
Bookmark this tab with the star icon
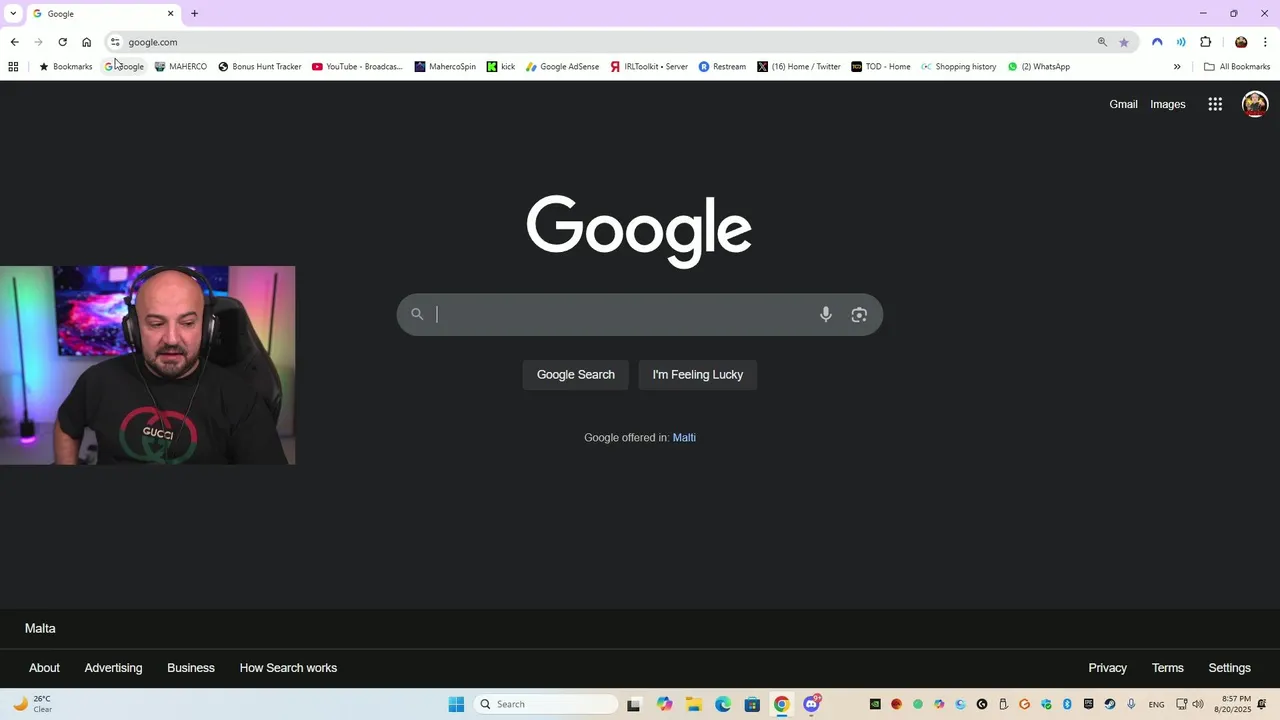1124,42
